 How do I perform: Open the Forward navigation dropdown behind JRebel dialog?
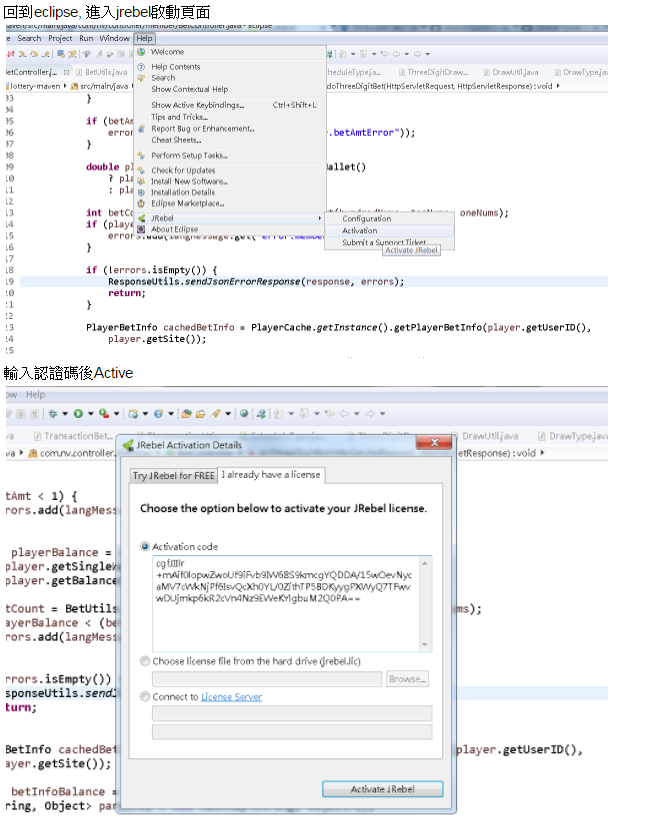[383, 414]
